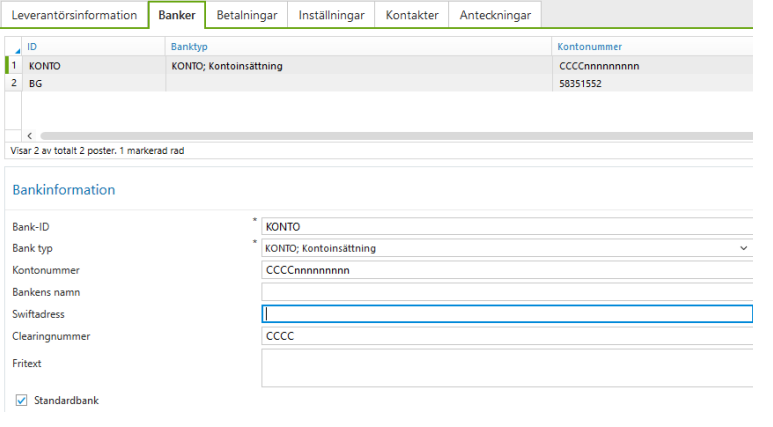Switch to the Betalningar tab
The image size is (773, 427).
pyautogui.click(x=247, y=15)
